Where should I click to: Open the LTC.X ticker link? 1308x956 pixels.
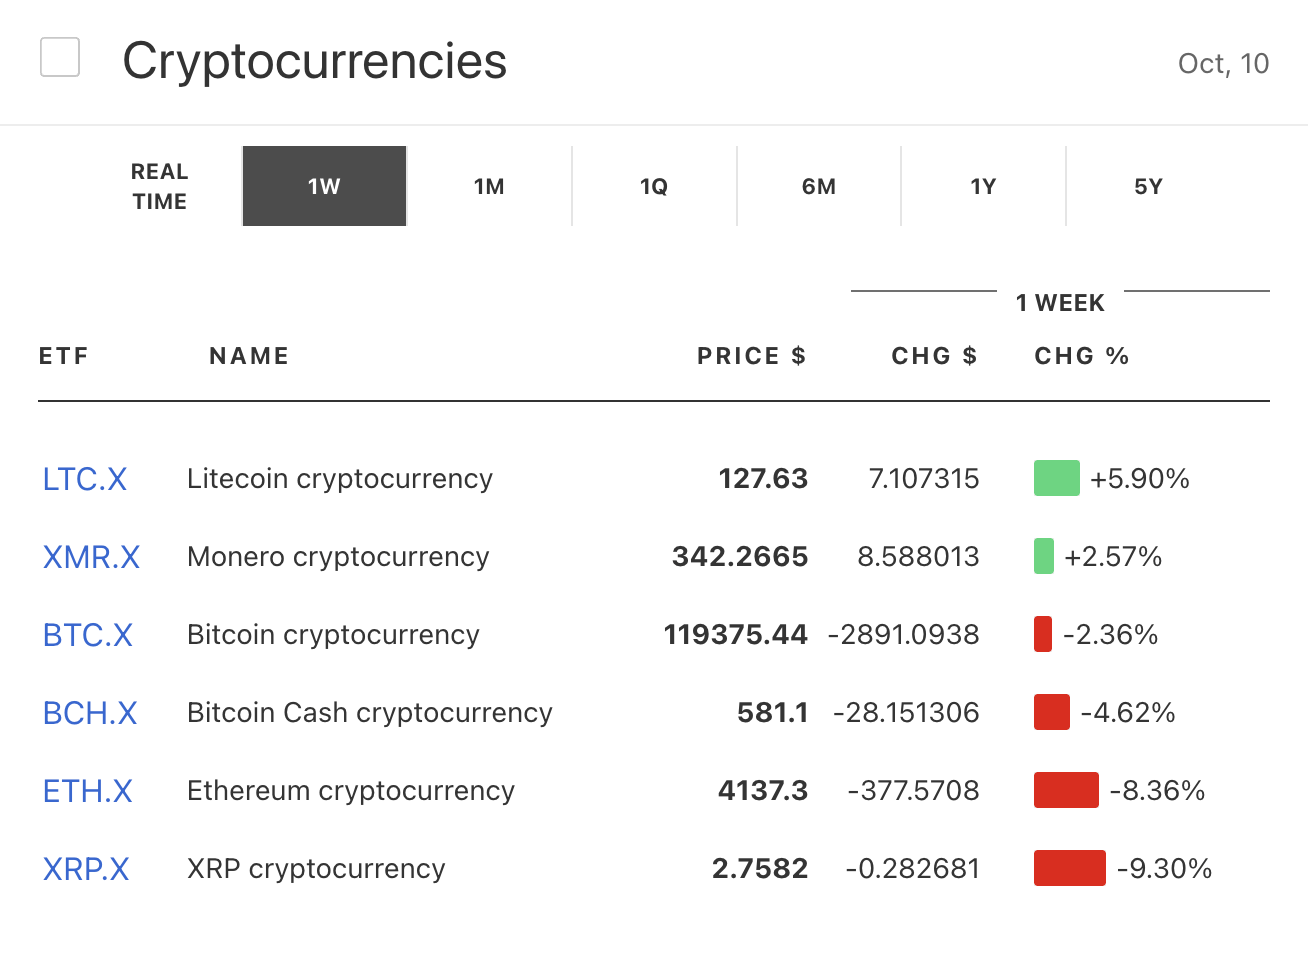[x=85, y=479]
